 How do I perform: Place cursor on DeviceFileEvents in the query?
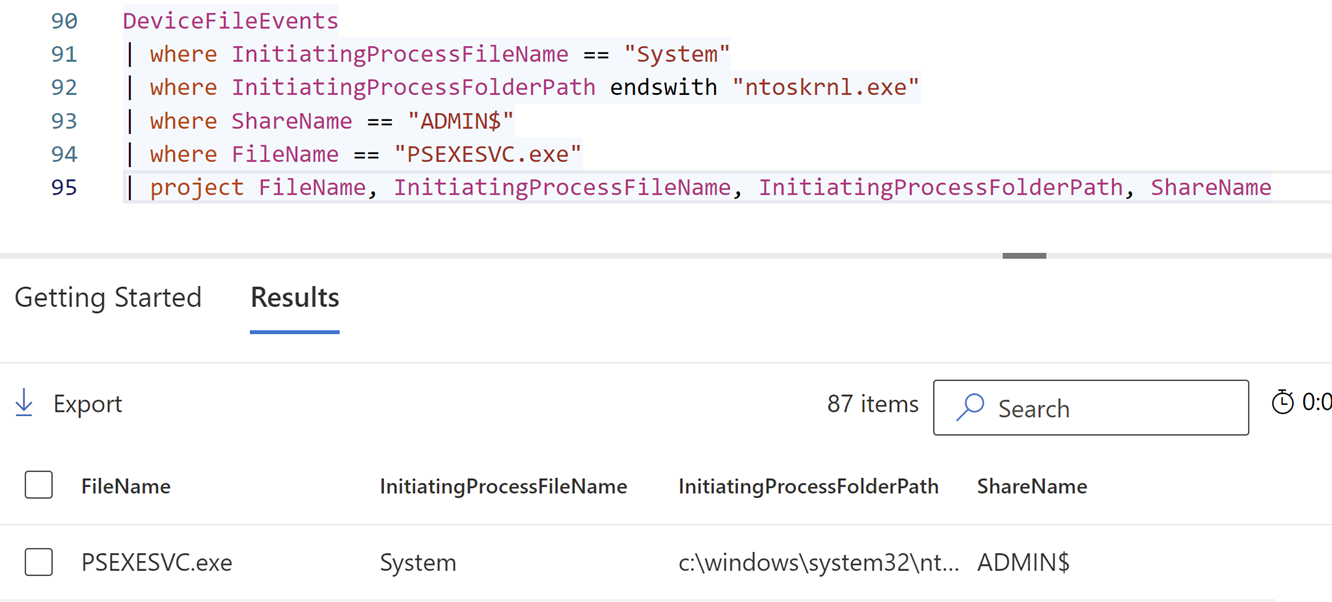tap(230, 21)
